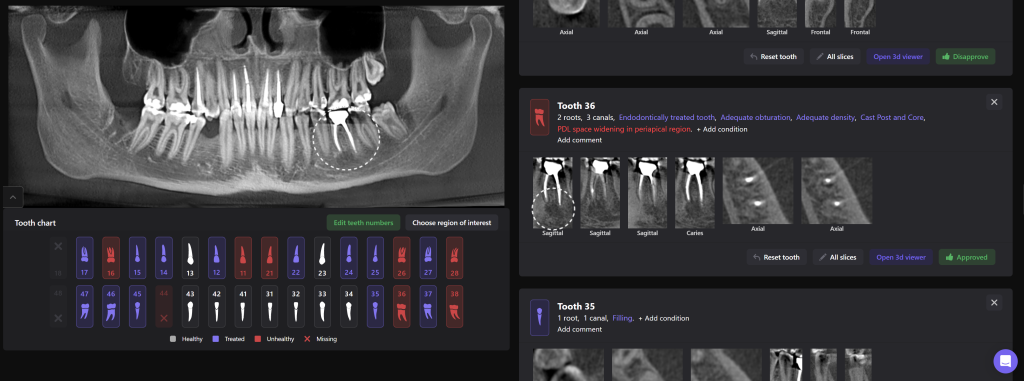Add comment on Tooth 35 card
Image resolution: width=1024 pixels, height=381 pixels.
[x=579, y=329]
